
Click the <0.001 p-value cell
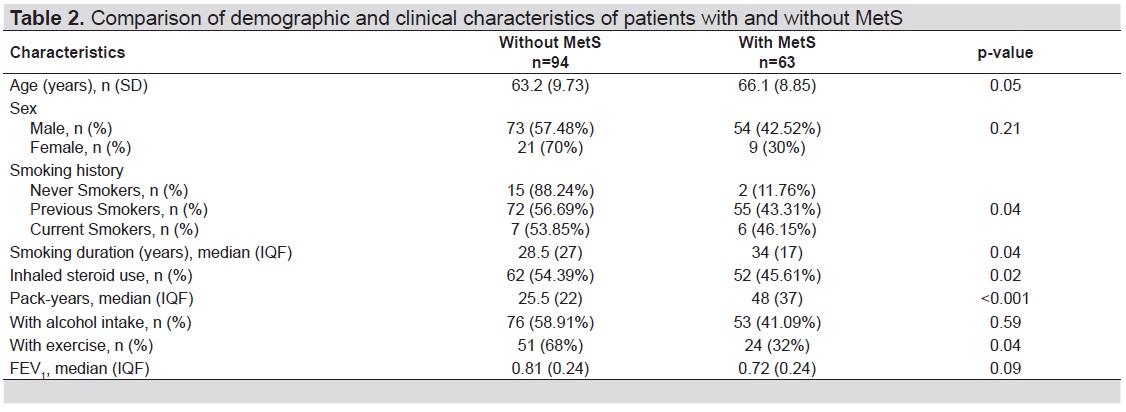pos(1005,298)
